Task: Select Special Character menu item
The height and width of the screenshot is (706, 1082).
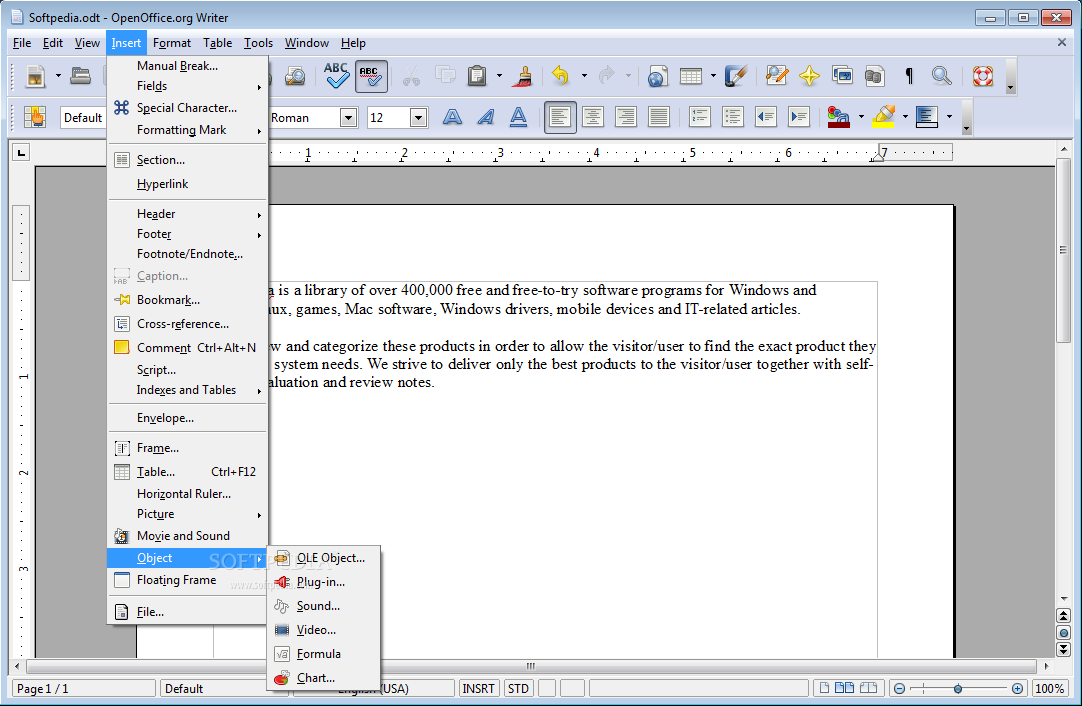Action: (187, 108)
